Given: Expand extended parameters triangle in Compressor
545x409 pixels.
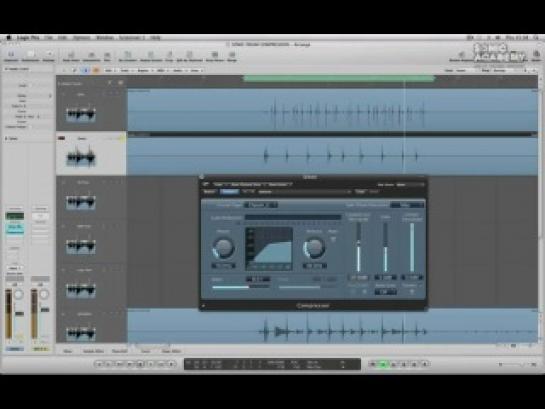Looking at the screenshot, I should coord(203,306).
